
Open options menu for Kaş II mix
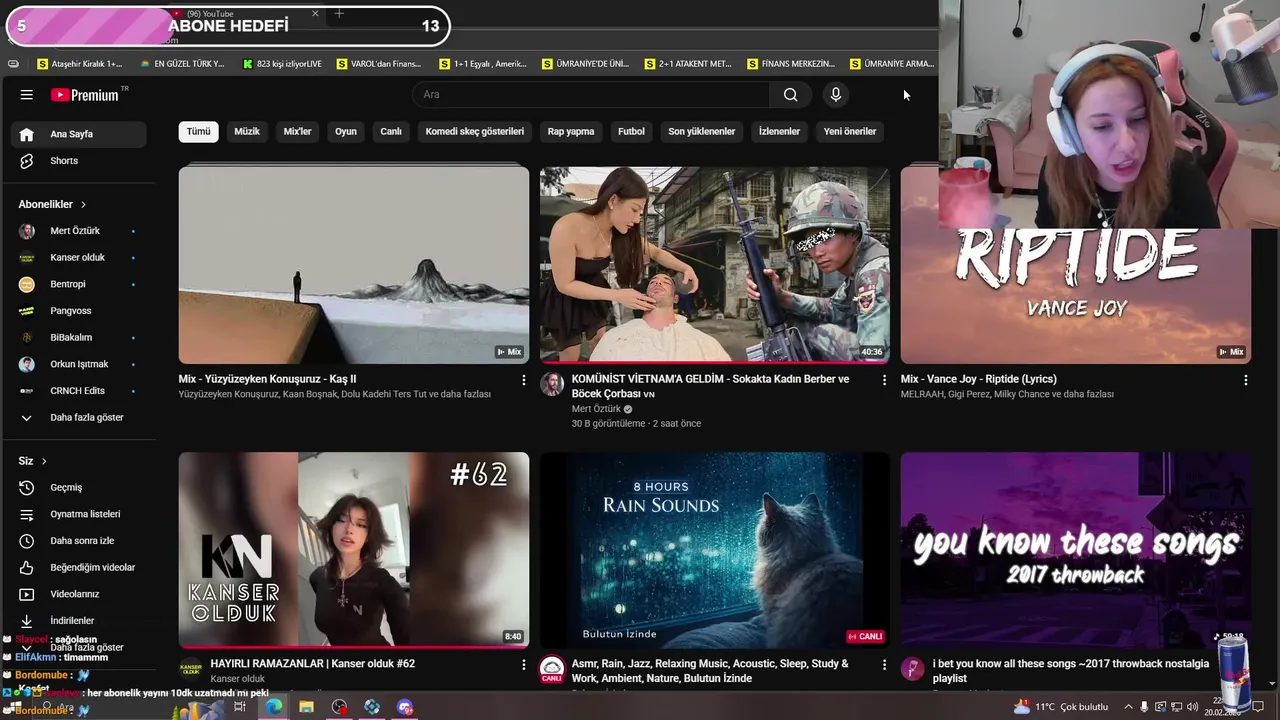click(x=523, y=380)
